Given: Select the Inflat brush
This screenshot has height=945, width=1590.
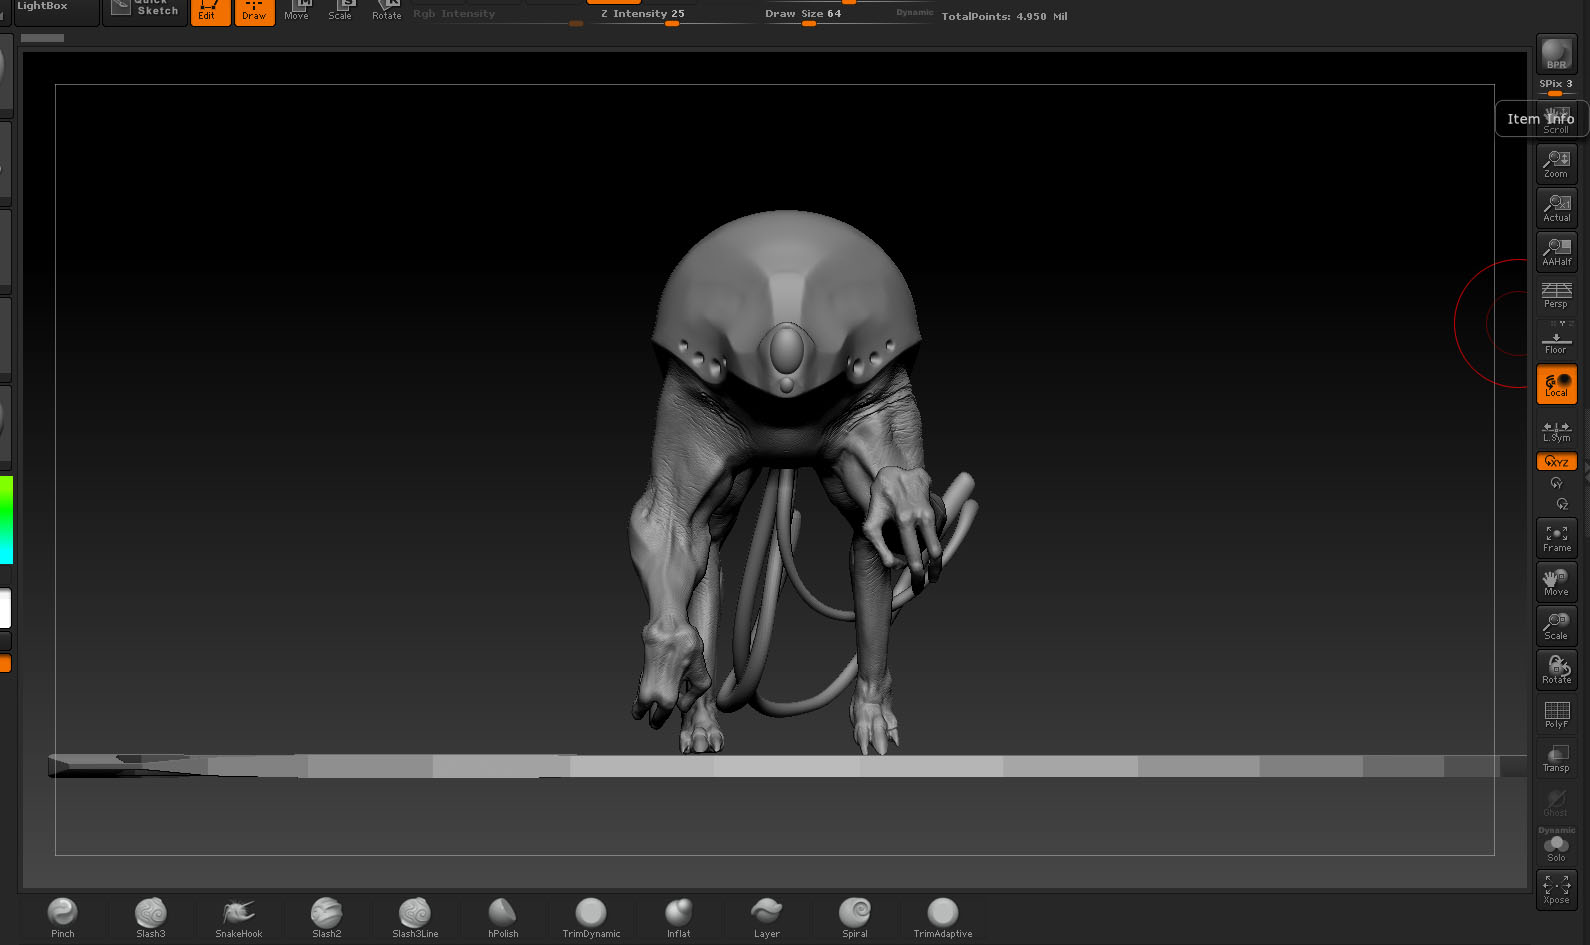Looking at the screenshot, I should click(679, 918).
